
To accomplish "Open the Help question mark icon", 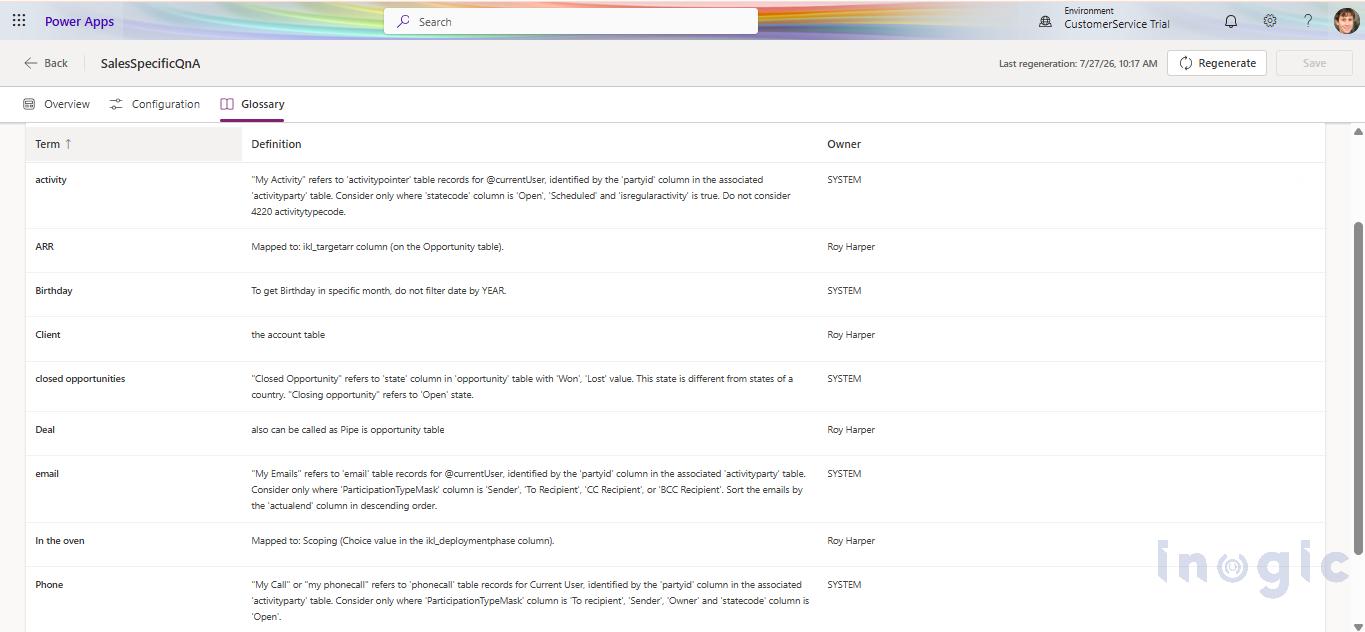I will 1308,21.
